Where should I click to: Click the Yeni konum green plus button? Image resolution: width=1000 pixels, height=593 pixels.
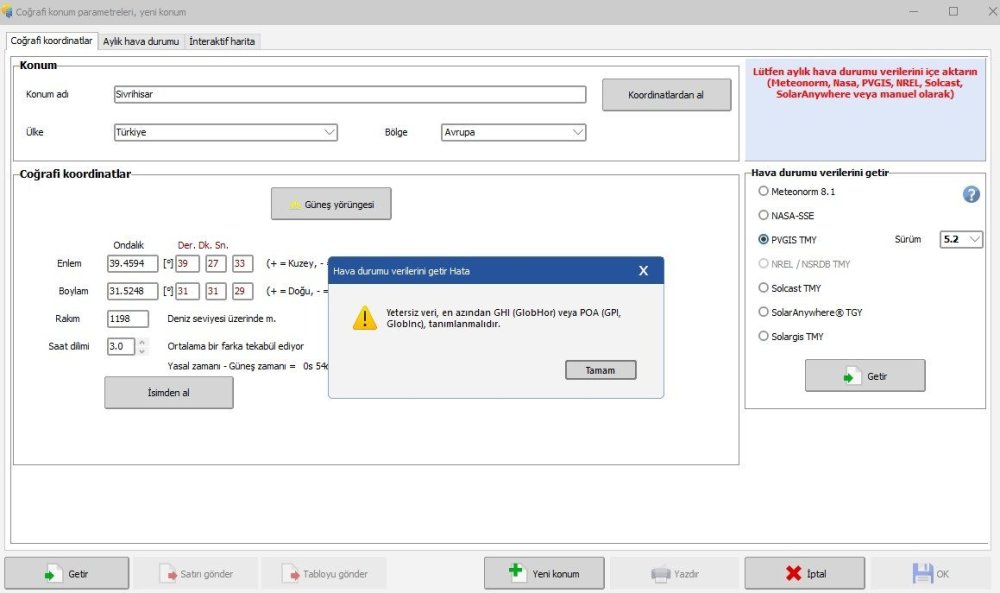[544, 574]
